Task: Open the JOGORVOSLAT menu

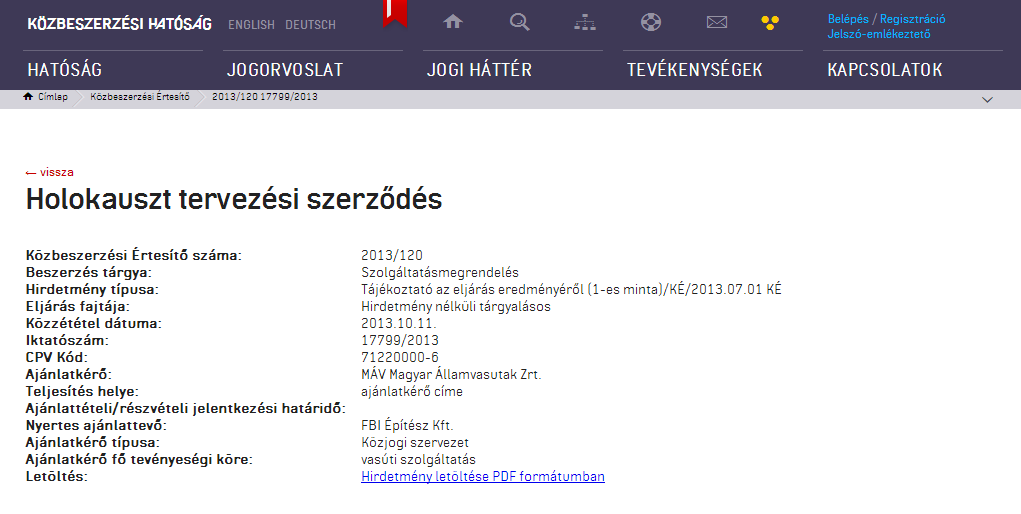Action: pyautogui.click(x=285, y=70)
